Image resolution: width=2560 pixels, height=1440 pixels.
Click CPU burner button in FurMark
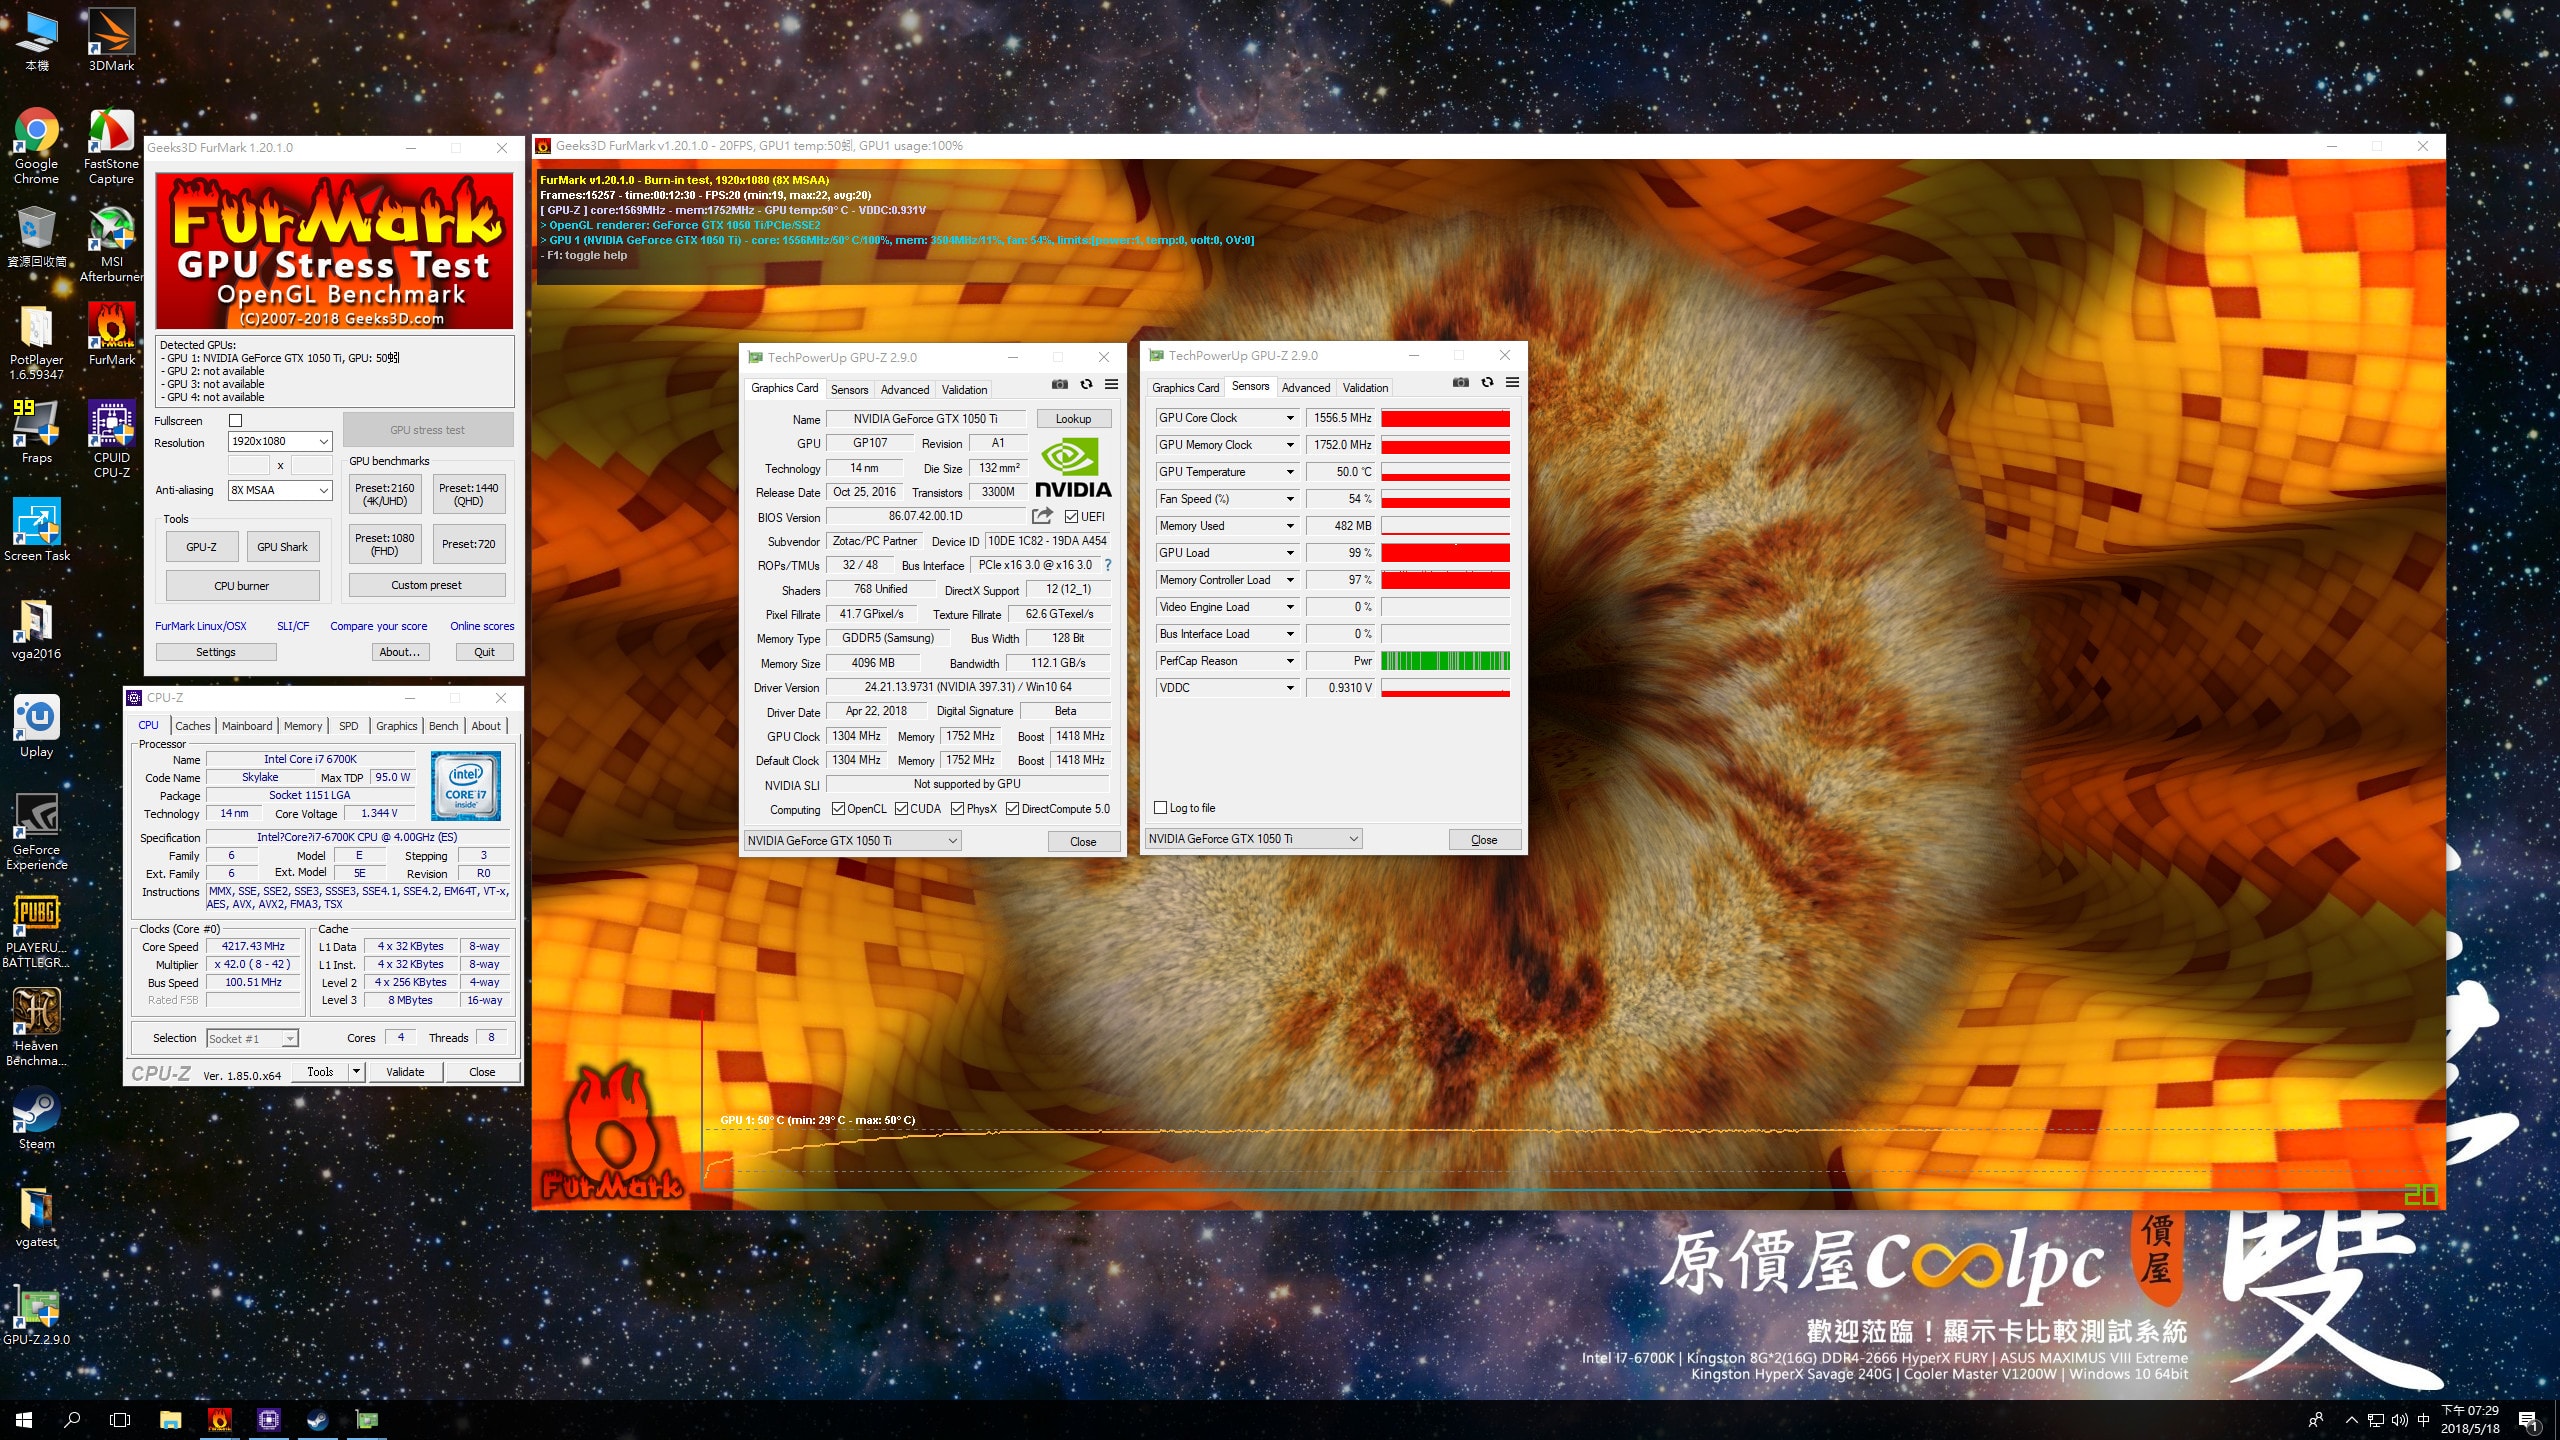[x=242, y=586]
